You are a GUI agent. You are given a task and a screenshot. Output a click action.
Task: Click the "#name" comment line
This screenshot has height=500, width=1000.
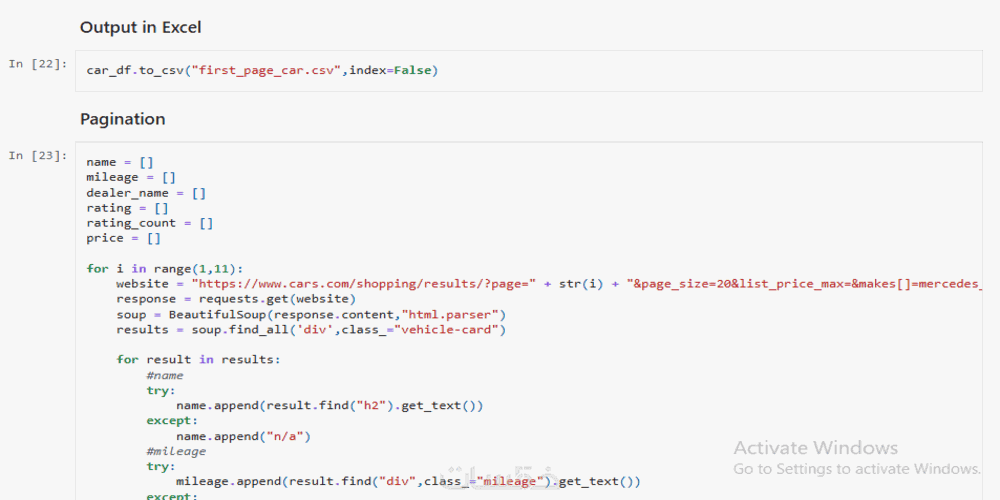tap(164, 375)
